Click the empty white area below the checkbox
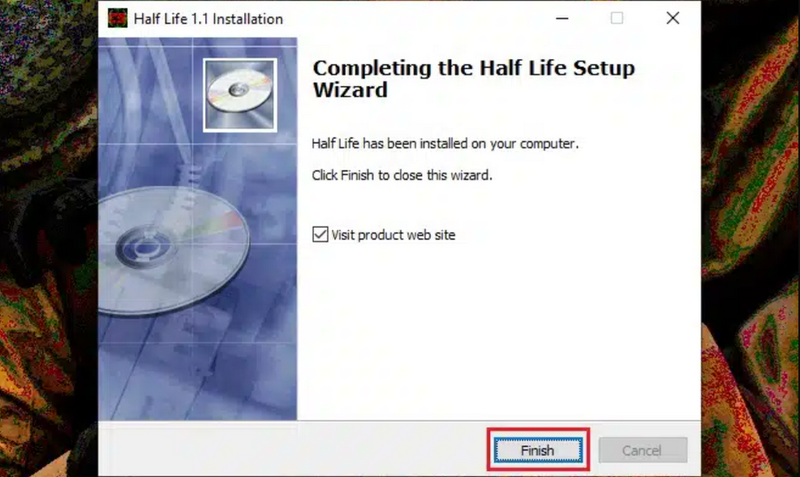 [x=497, y=332]
